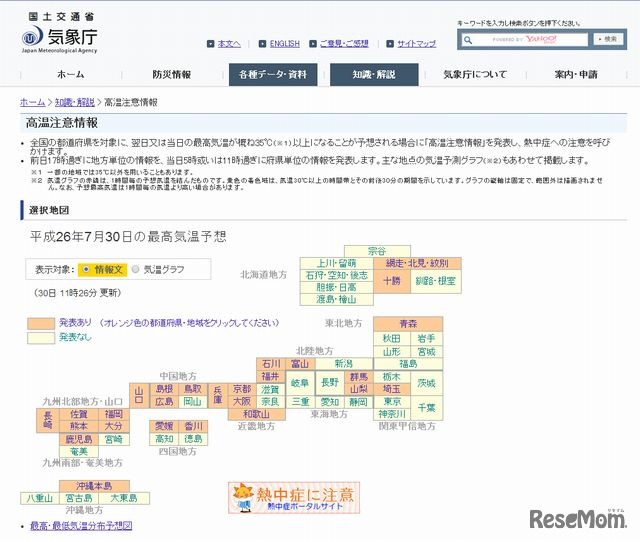640x542 pixels.
Task: Open the ご意見・ご感想 link
Action: pos(344,44)
